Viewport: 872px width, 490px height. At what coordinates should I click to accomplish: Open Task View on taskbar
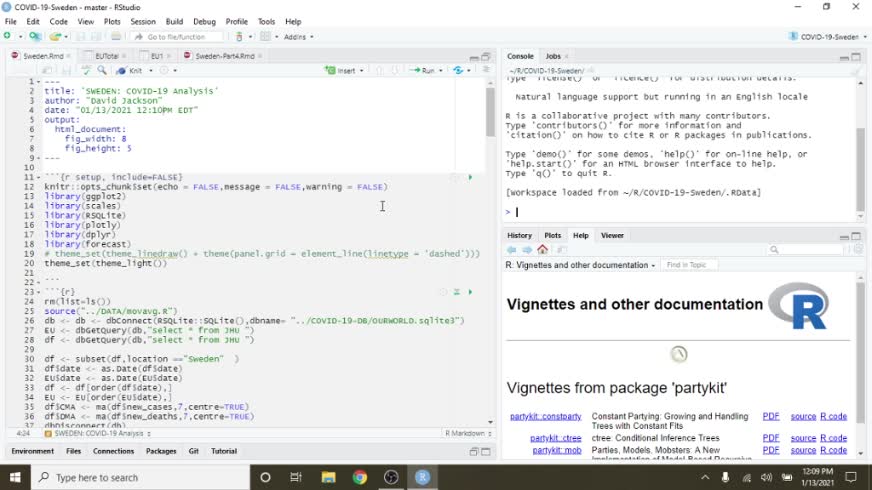pyautogui.click(x=296, y=477)
